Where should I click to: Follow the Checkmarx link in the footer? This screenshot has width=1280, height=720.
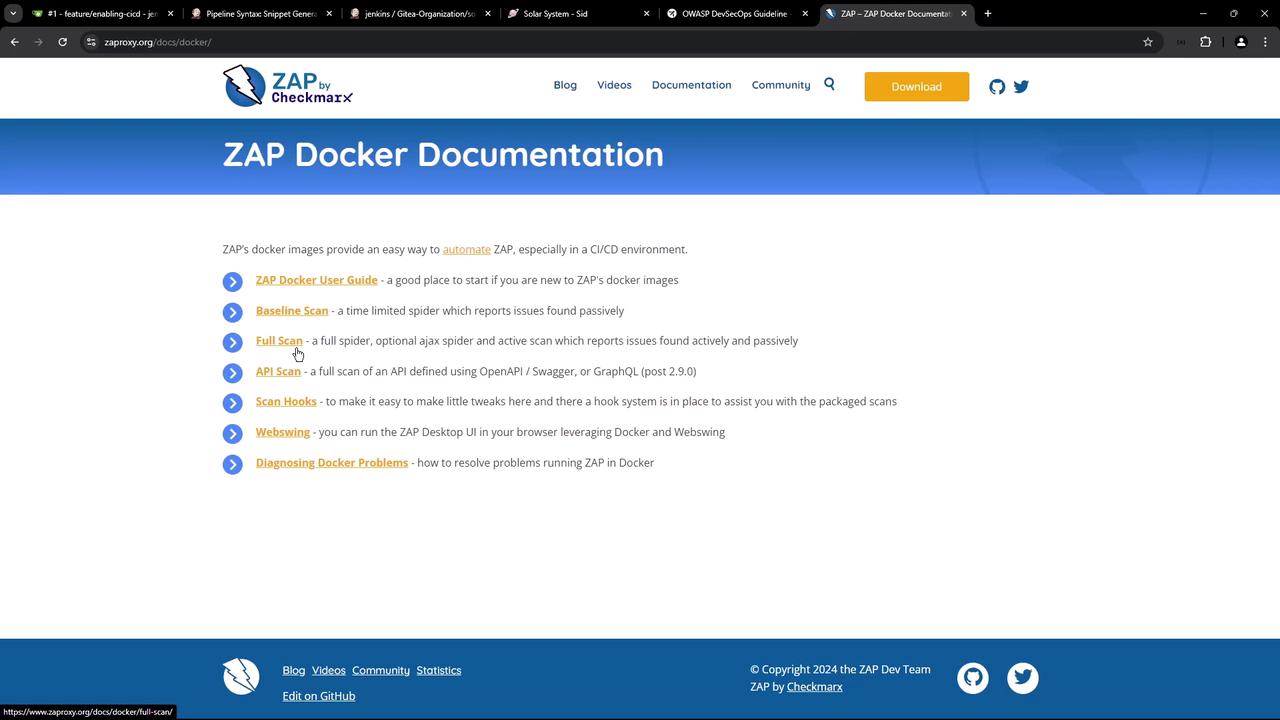pos(815,687)
